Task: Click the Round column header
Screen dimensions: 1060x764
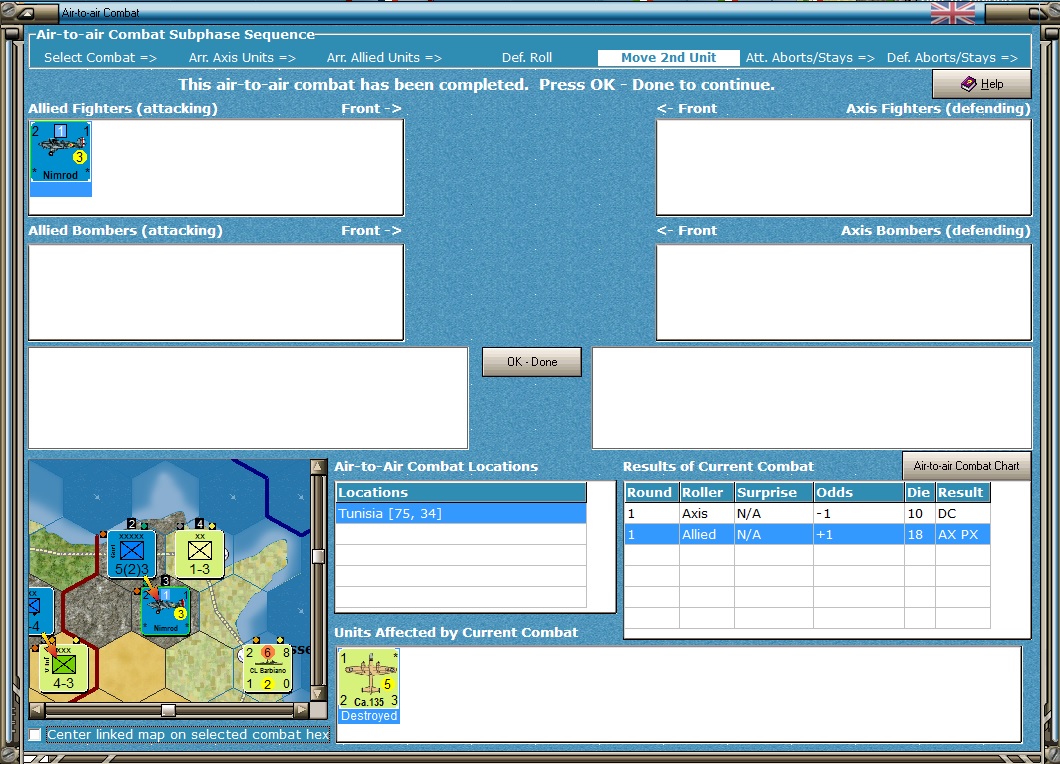Action: click(652, 492)
